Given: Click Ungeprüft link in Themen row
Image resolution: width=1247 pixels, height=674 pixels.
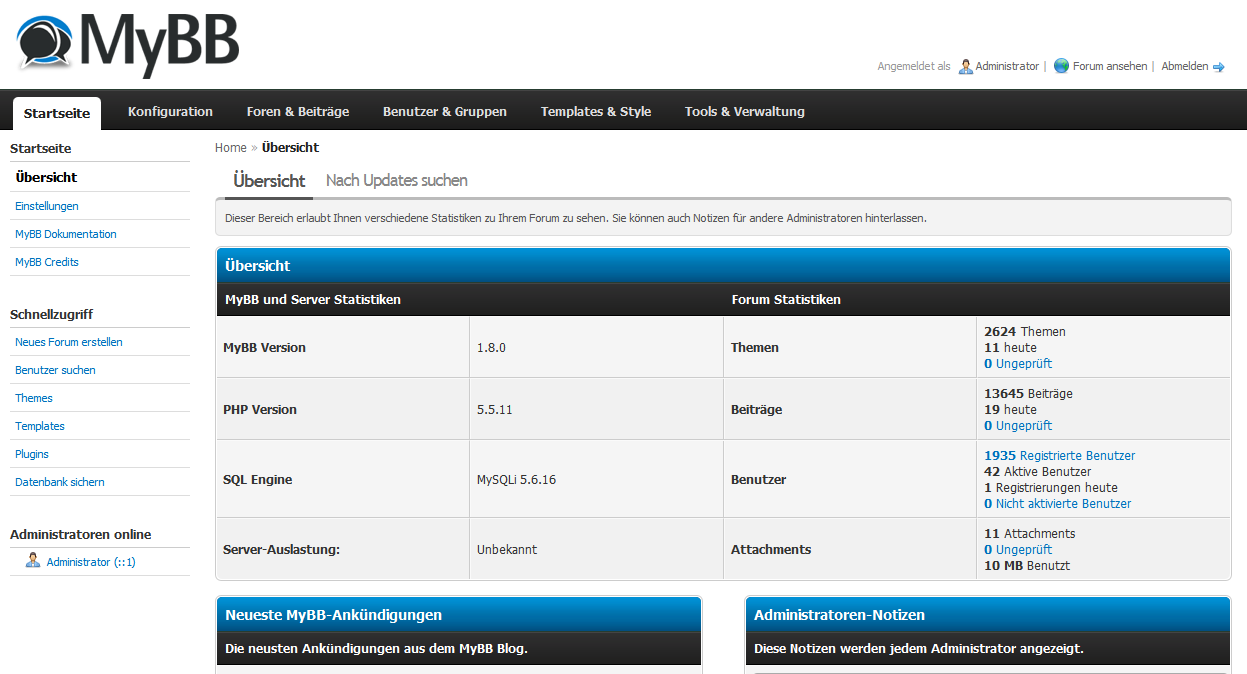Looking at the screenshot, I should point(1018,364).
